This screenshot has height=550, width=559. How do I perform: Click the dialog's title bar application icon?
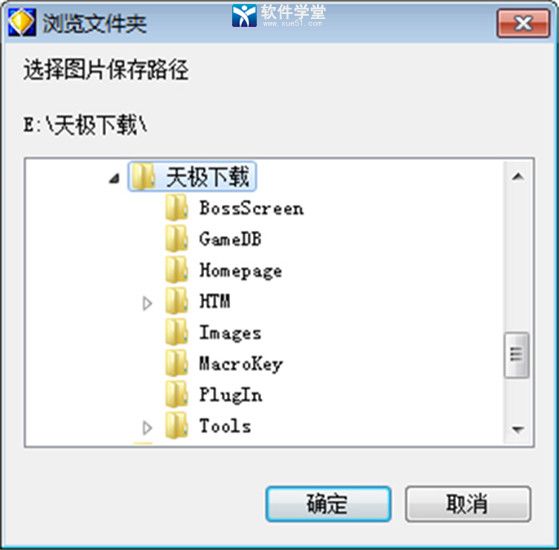(22, 22)
